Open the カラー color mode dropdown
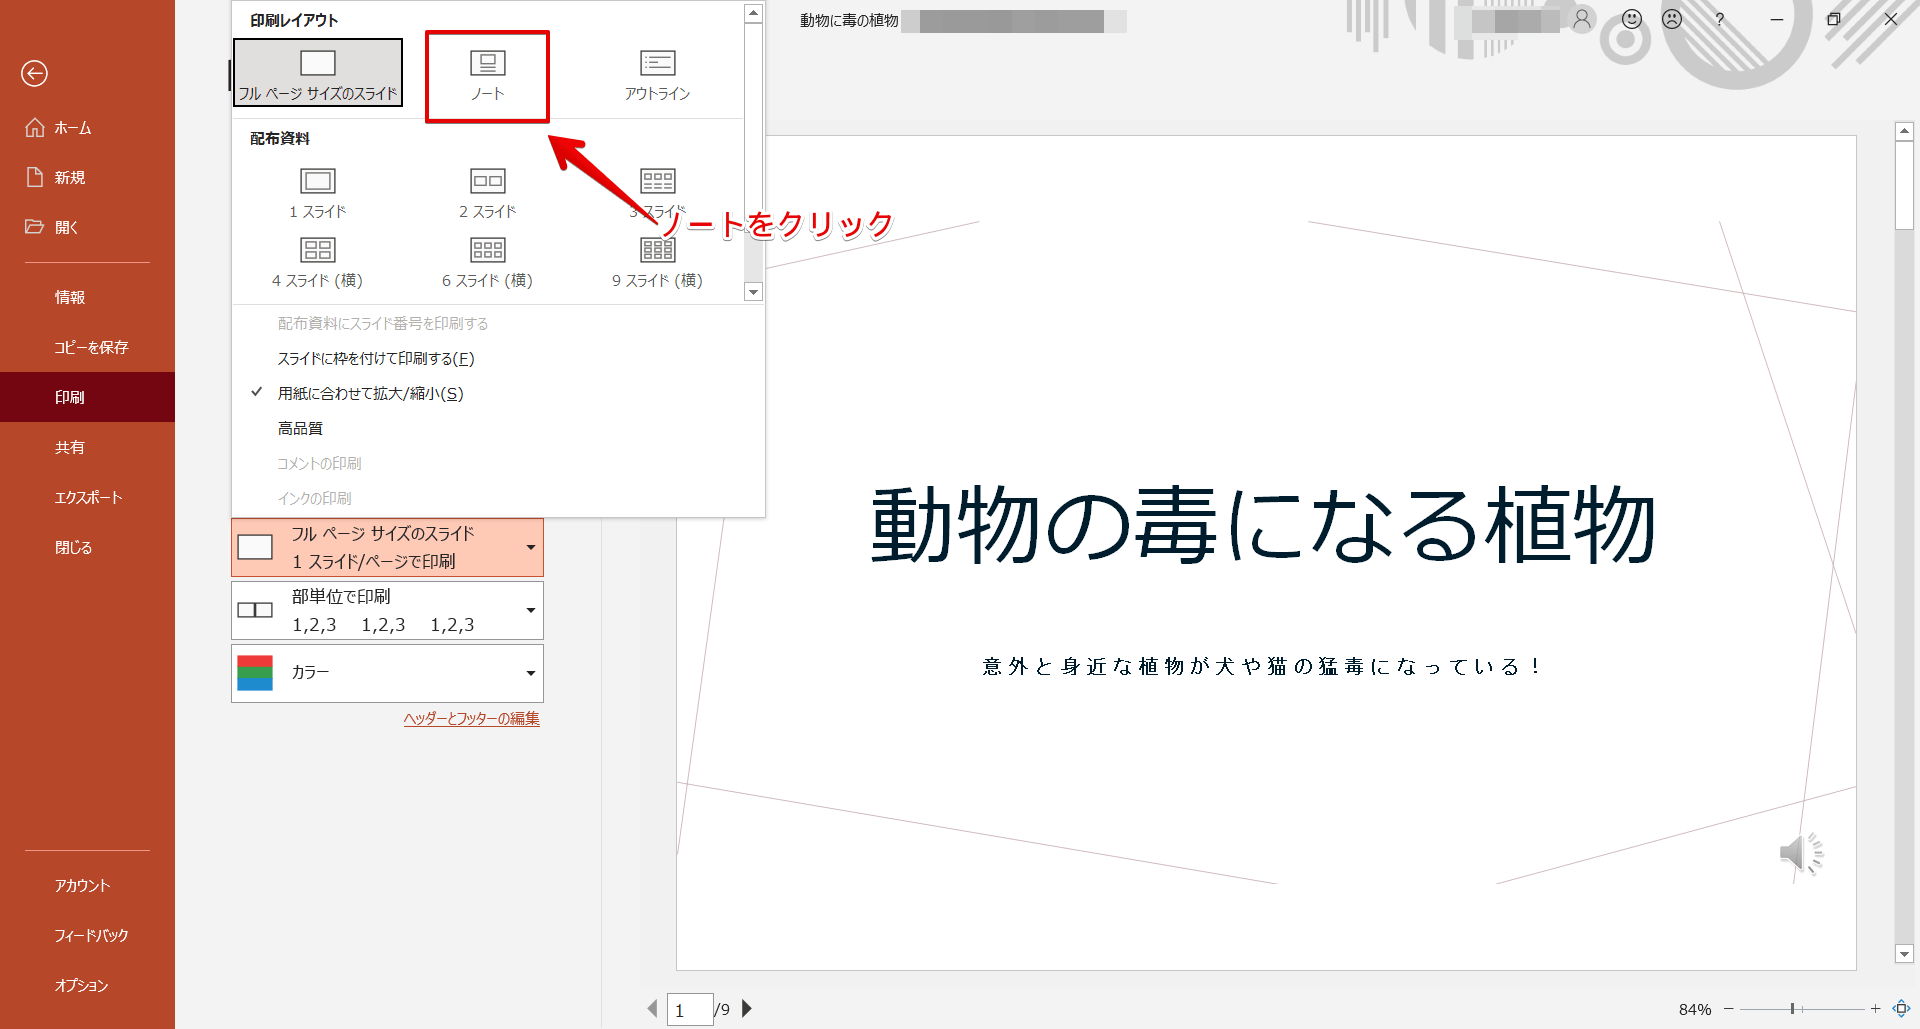 [387, 673]
